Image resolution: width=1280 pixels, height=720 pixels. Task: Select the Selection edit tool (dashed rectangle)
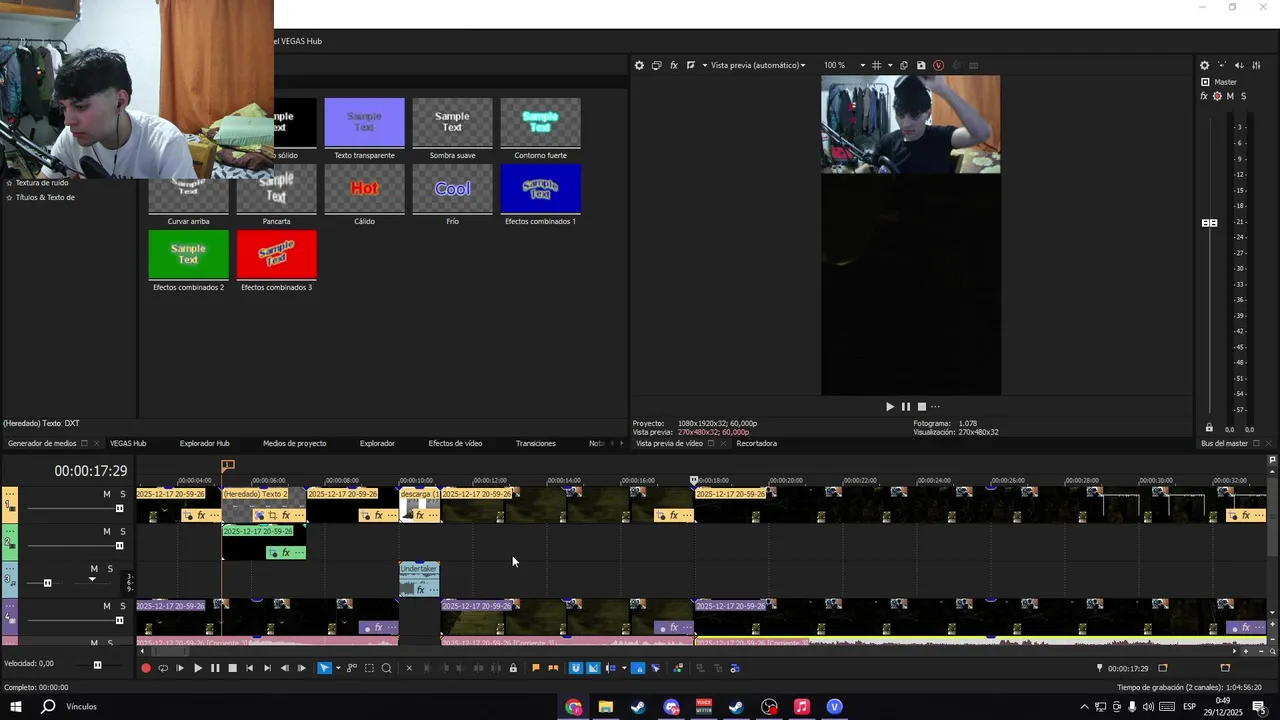[x=369, y=668]
